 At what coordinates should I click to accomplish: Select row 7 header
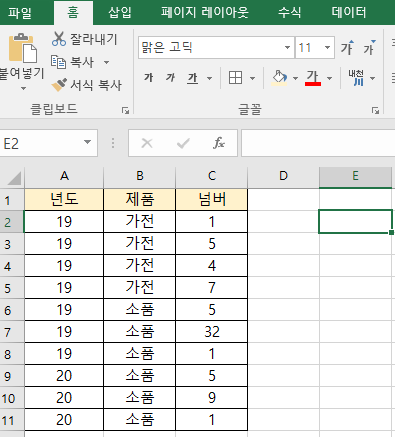[12, 332]
